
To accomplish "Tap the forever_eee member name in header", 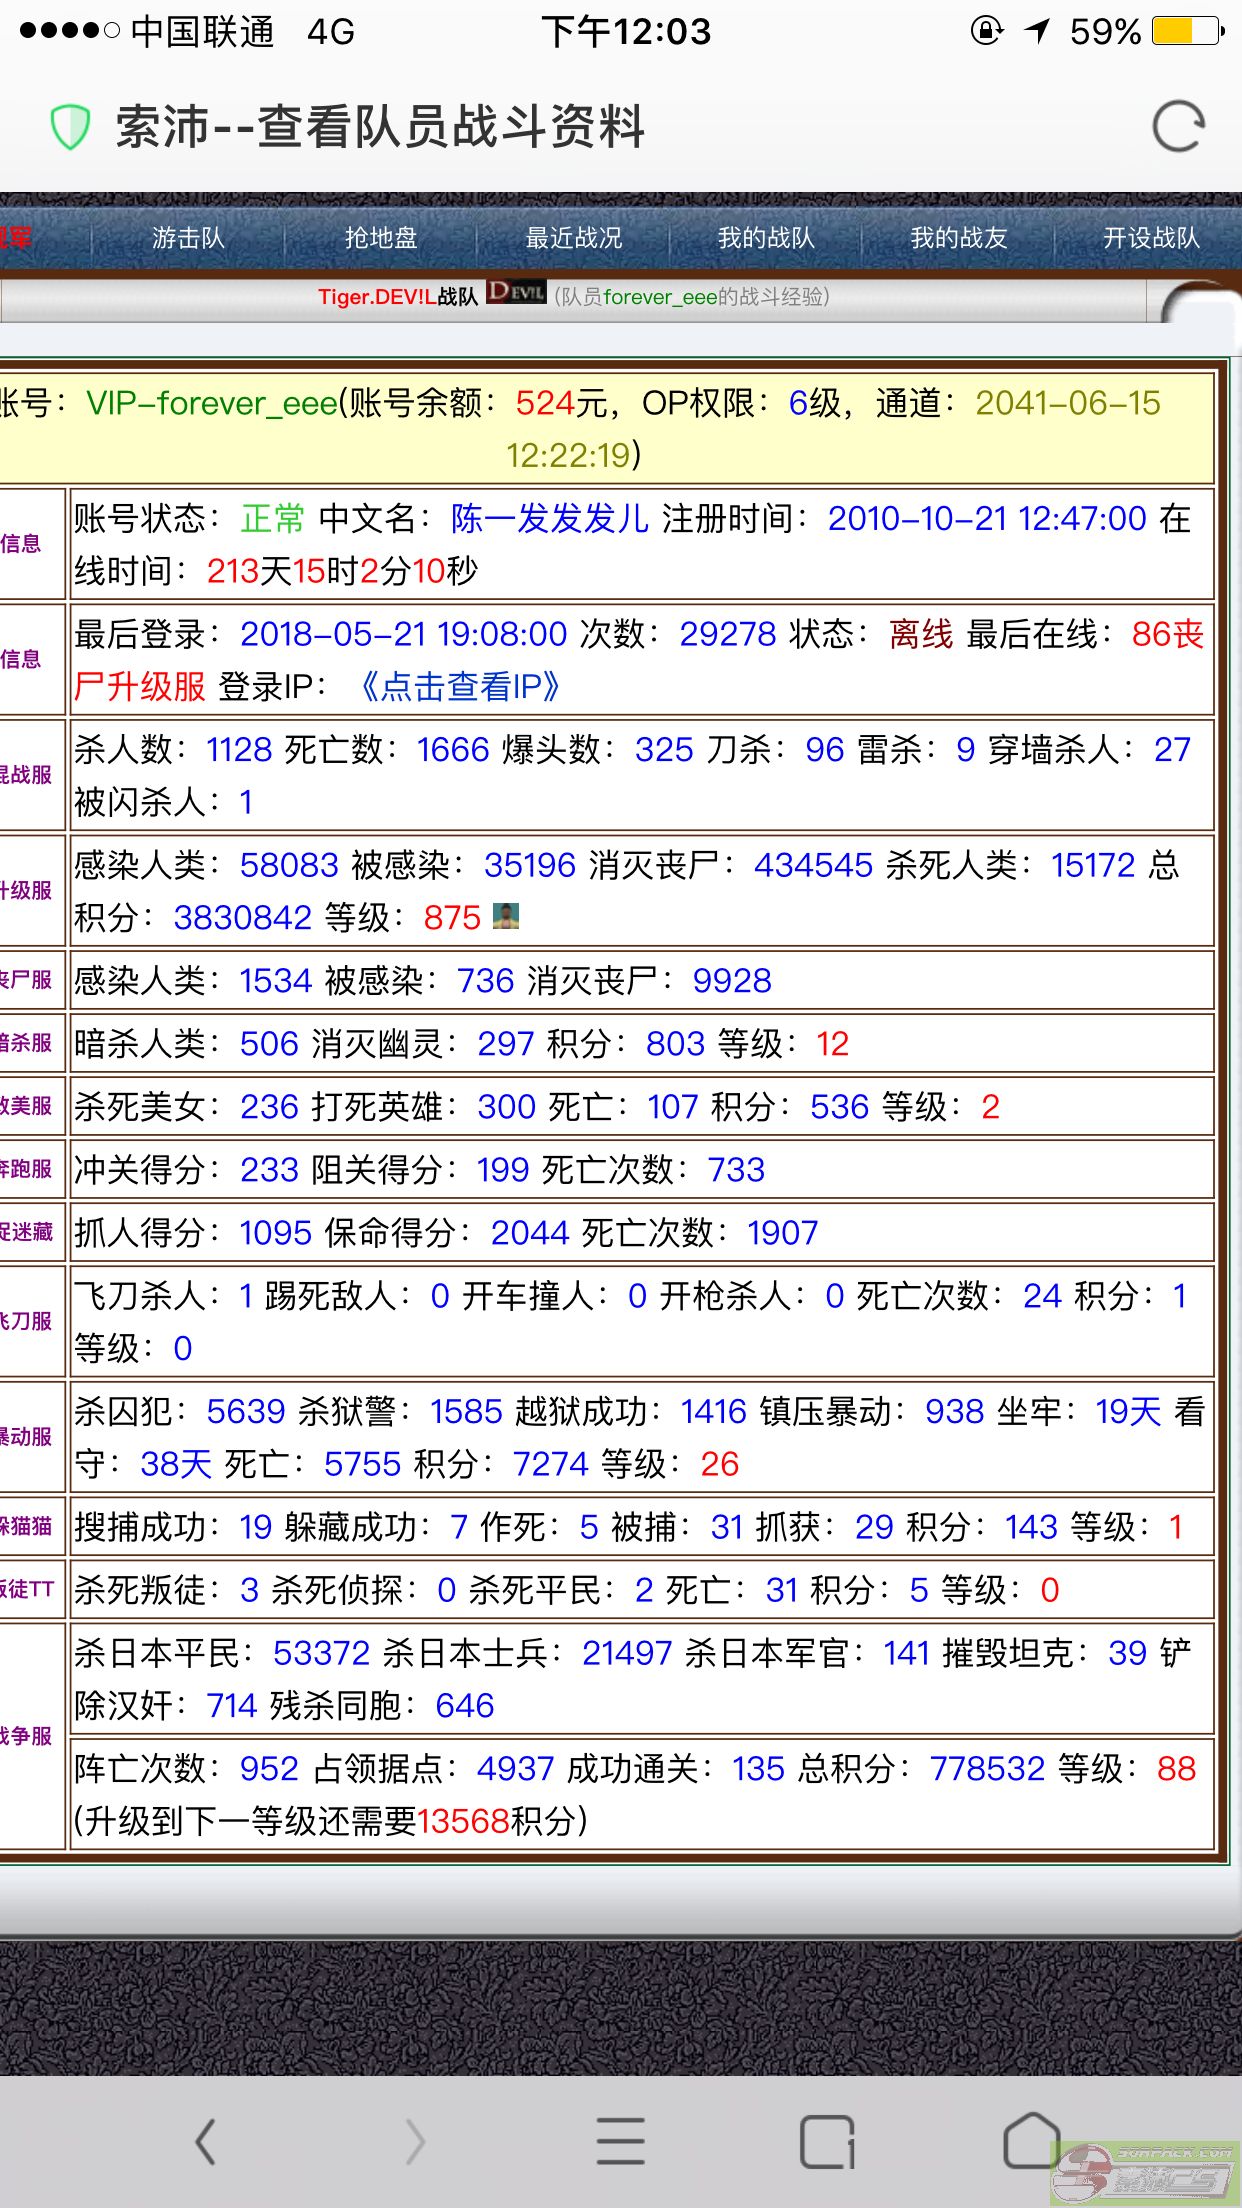I will pyautogui.click(x=660, y=296).
